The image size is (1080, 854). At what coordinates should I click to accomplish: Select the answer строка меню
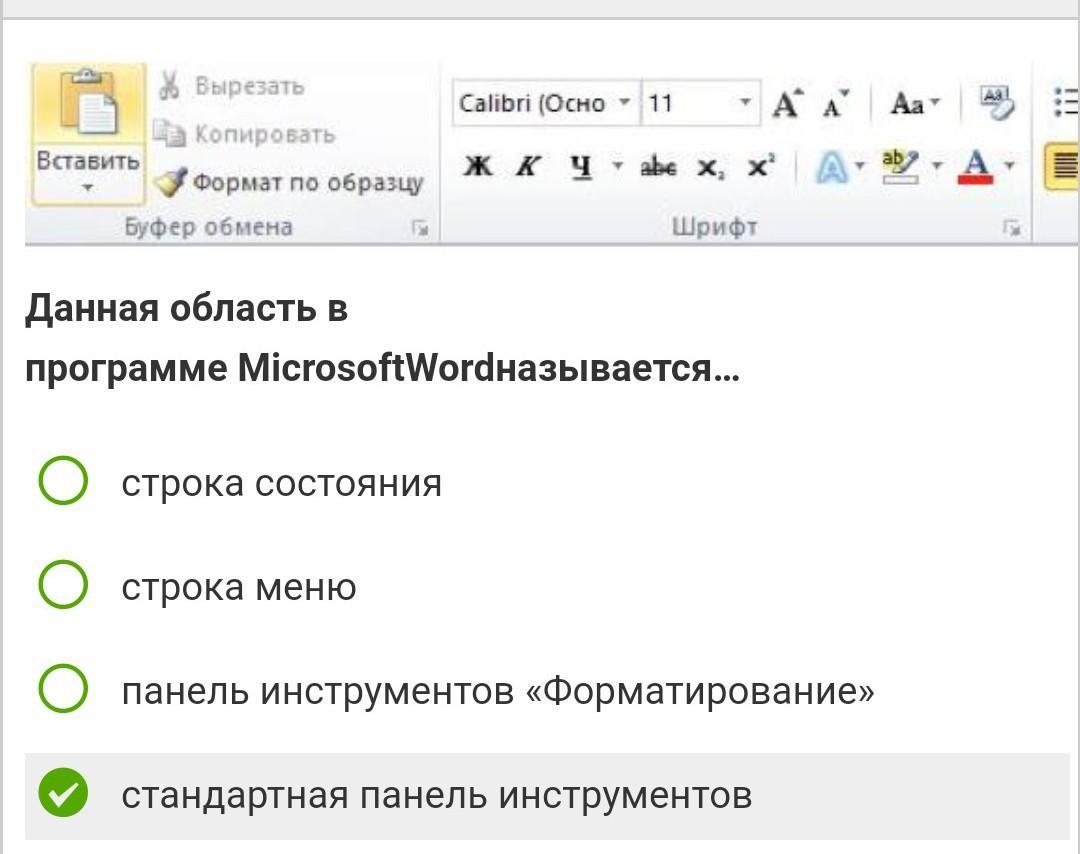63,584
